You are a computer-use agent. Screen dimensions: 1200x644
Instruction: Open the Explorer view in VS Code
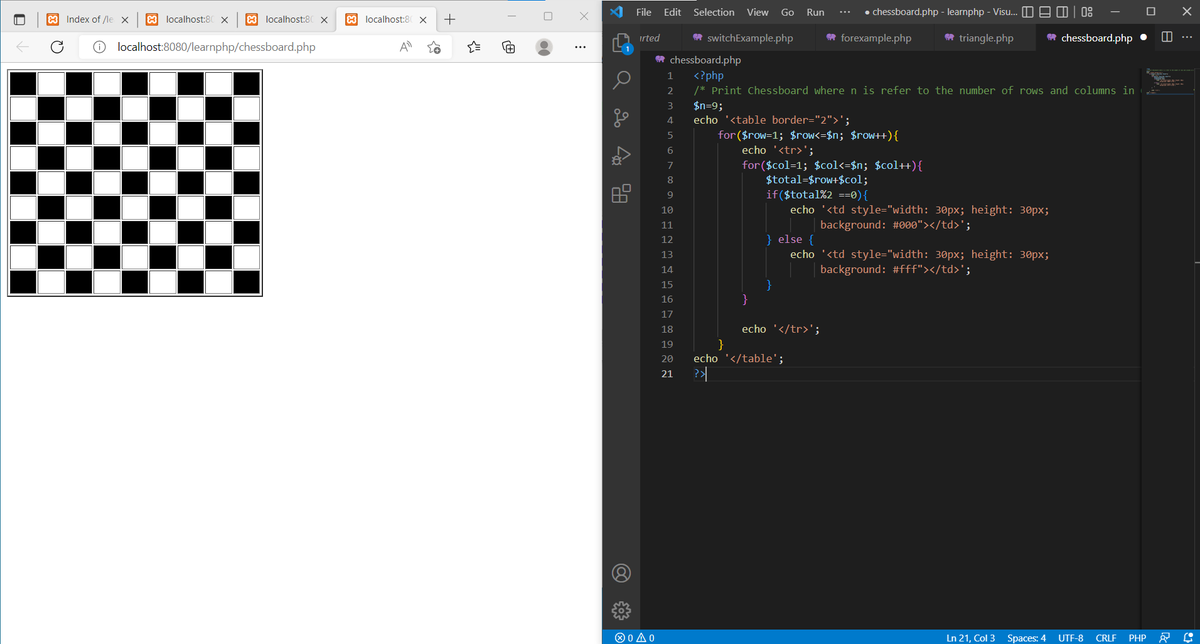[x=621, y=44]
